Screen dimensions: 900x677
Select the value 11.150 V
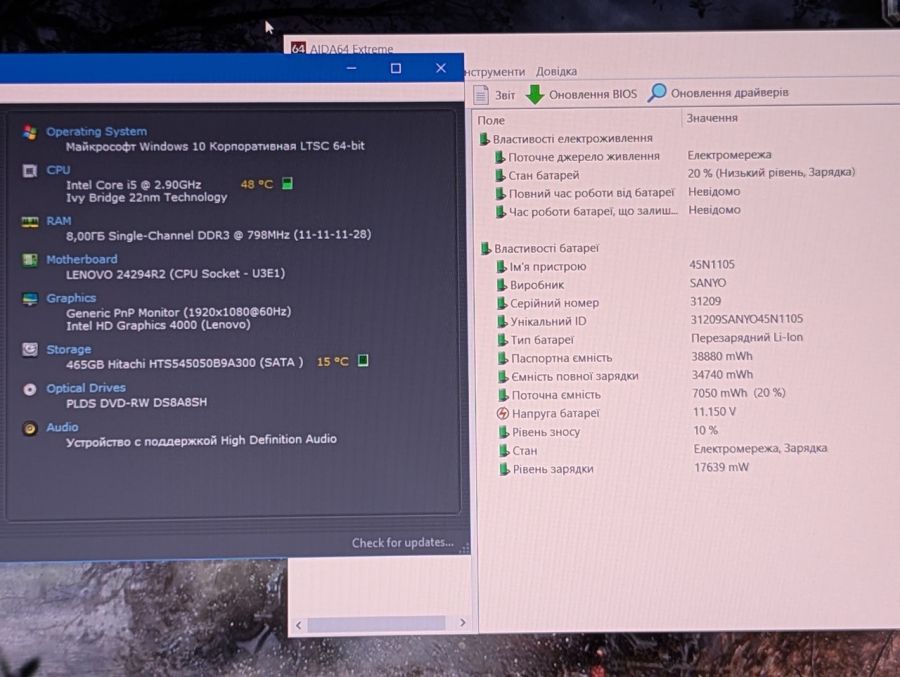[715, 412]
